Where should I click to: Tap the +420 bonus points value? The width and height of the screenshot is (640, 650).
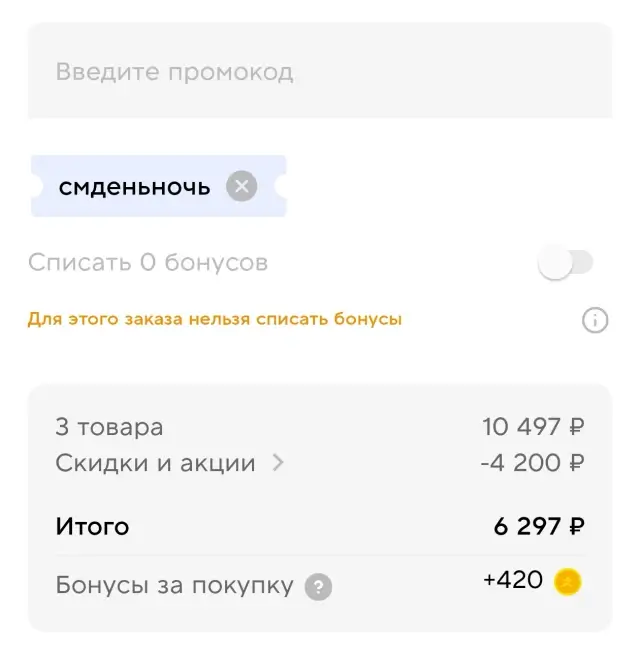point(512,580)
